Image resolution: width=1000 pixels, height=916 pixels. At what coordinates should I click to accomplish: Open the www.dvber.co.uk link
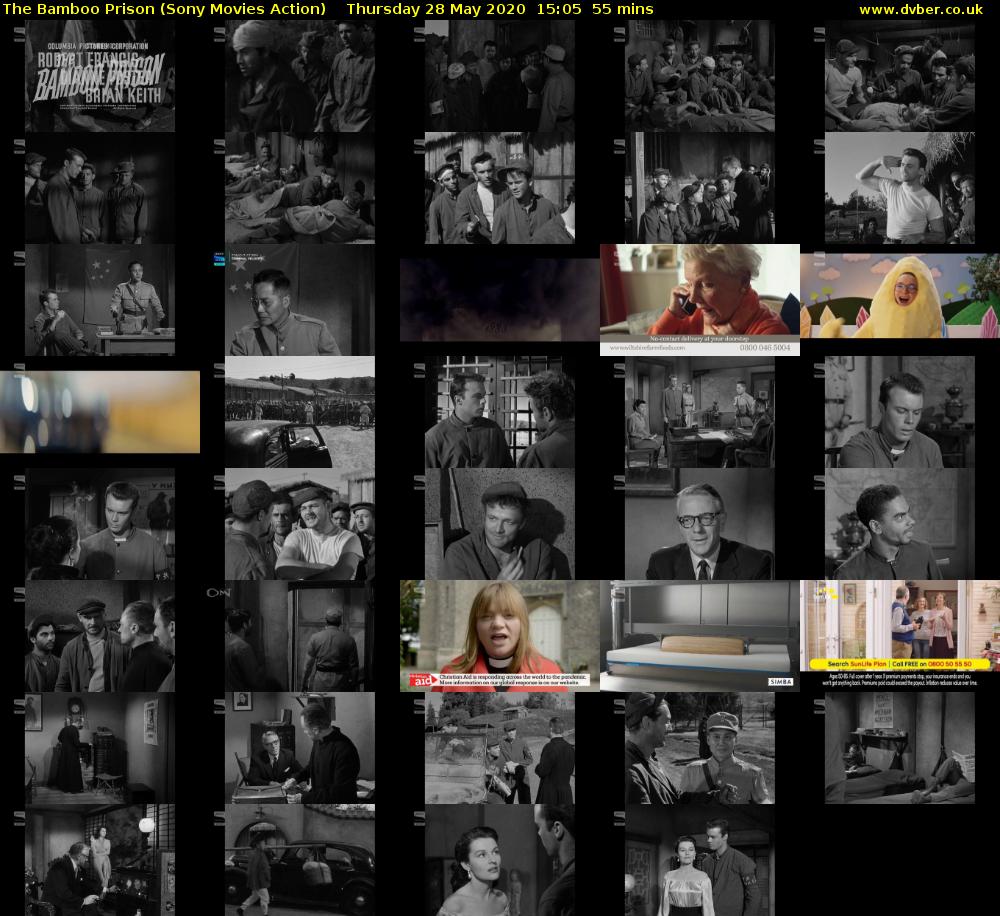pyautogui.click(x=920, y=9)
